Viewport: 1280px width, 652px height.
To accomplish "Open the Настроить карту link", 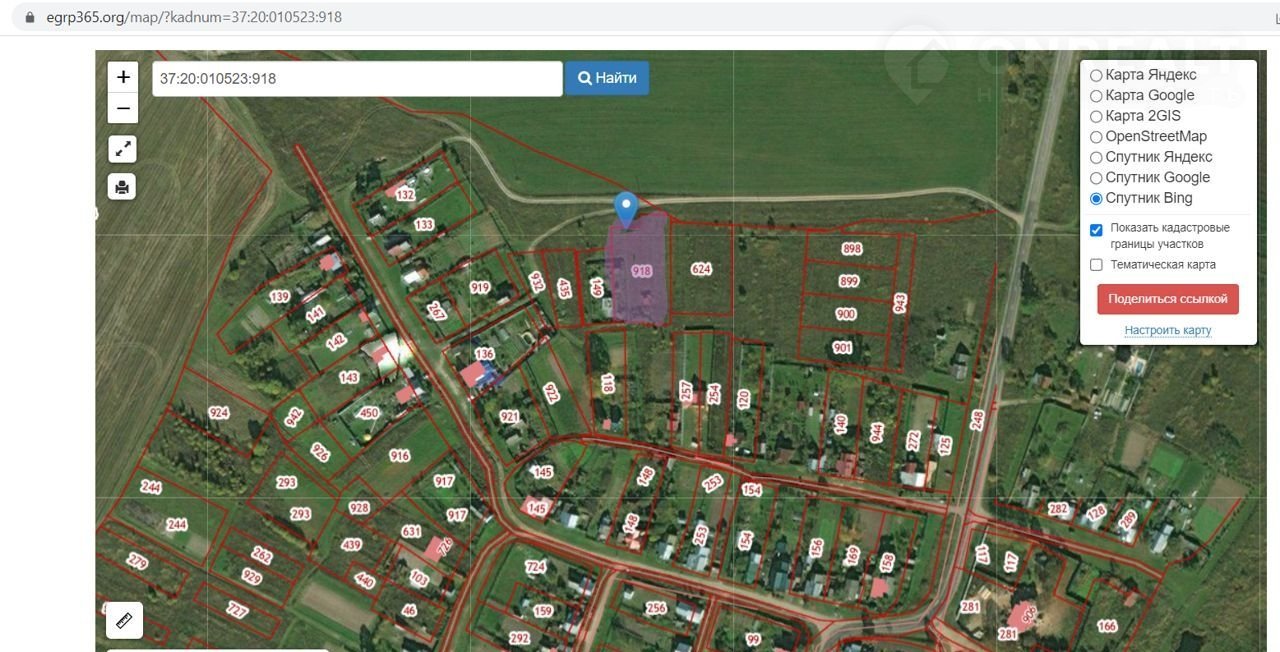I will coord(1167,330).
